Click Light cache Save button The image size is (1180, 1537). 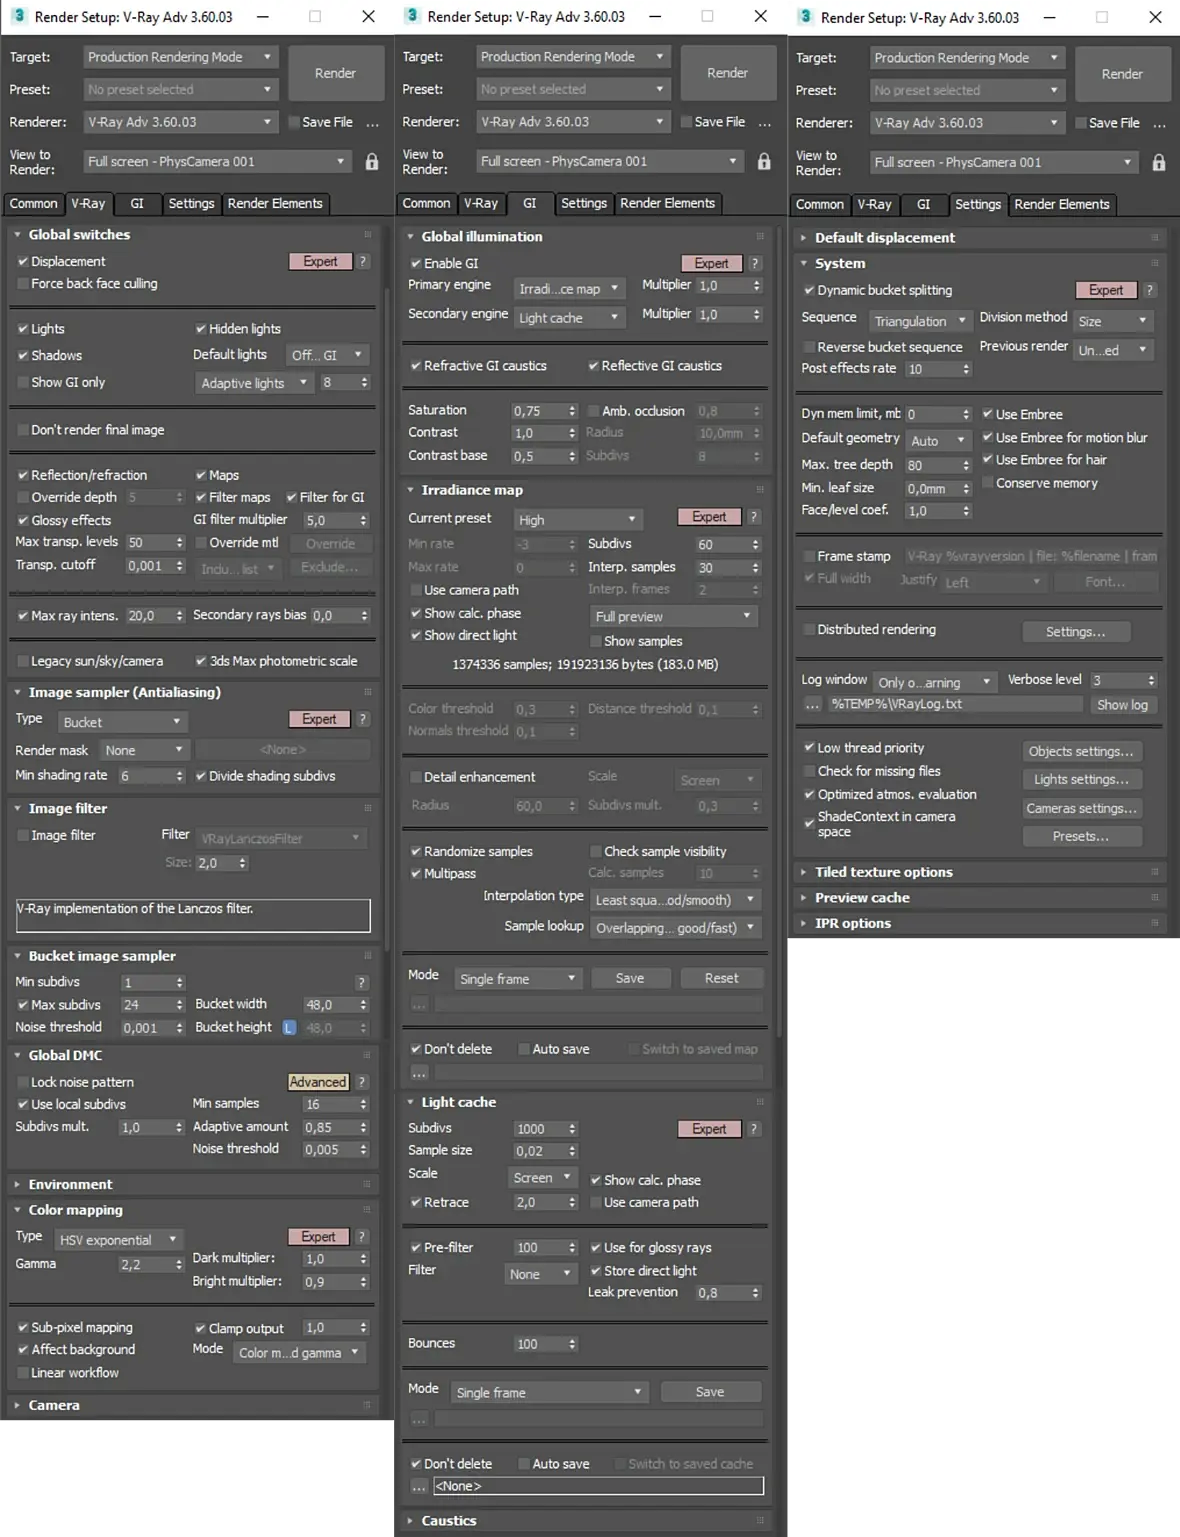(710, 1392)
